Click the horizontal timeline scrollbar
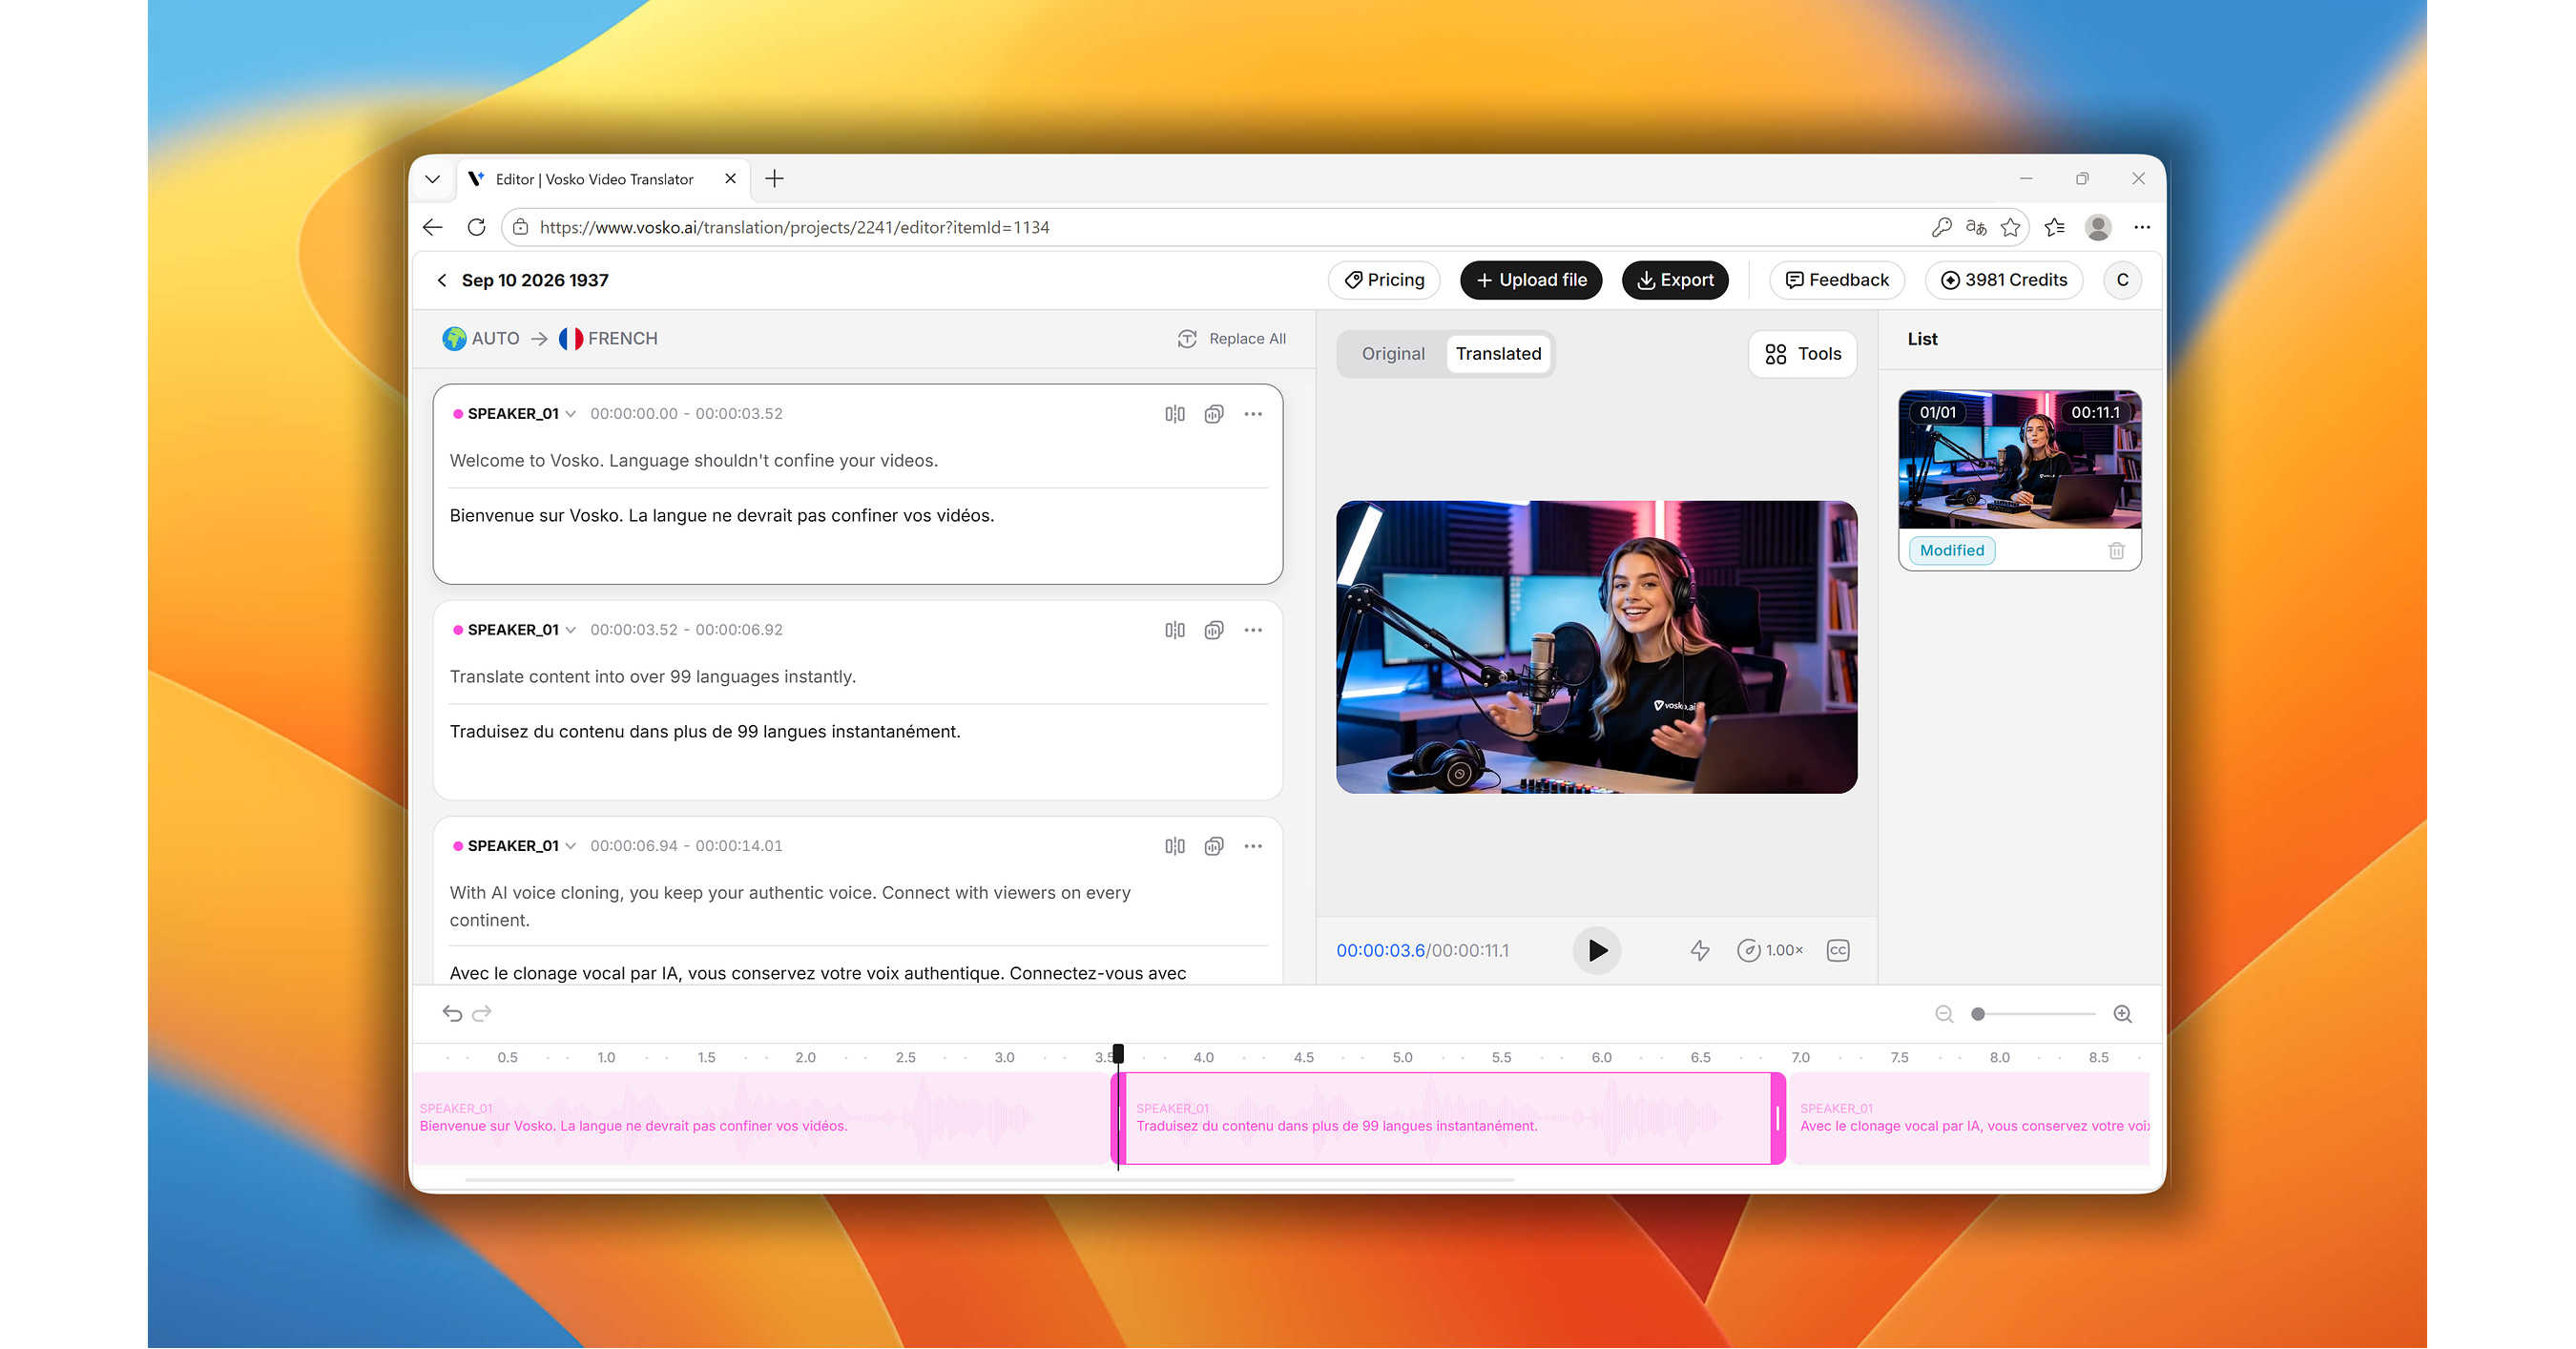 [x=990, y=1180]
